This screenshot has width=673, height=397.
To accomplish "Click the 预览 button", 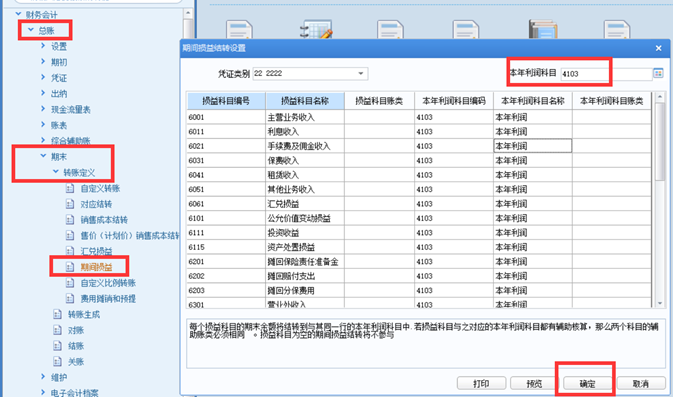I will (x=534, y=384).
